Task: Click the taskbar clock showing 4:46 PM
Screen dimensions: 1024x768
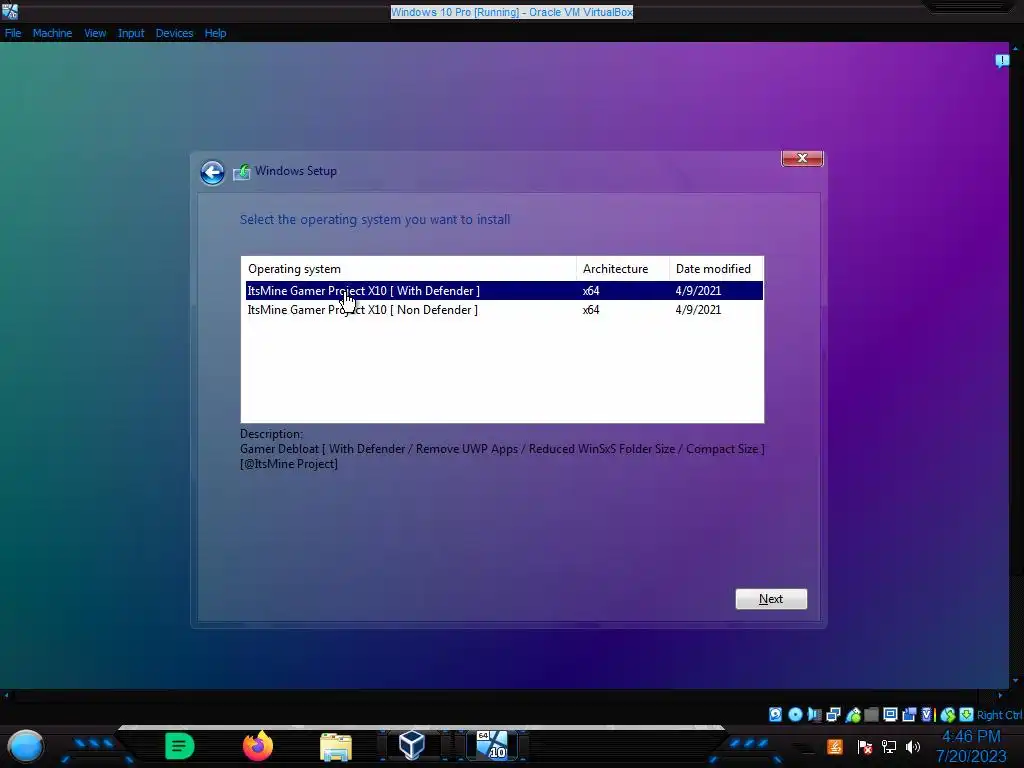Action: pyautogui.click(x=971, y=746)
